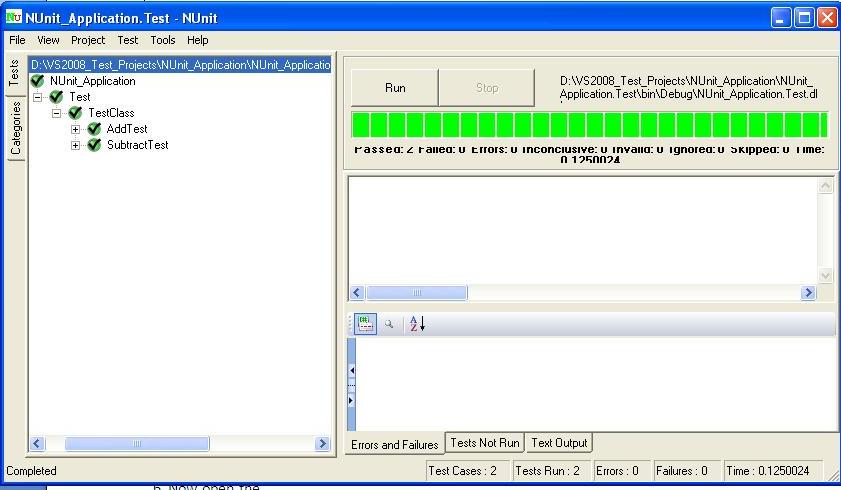
Task: Open the File menu
Action: click(17, 40)
